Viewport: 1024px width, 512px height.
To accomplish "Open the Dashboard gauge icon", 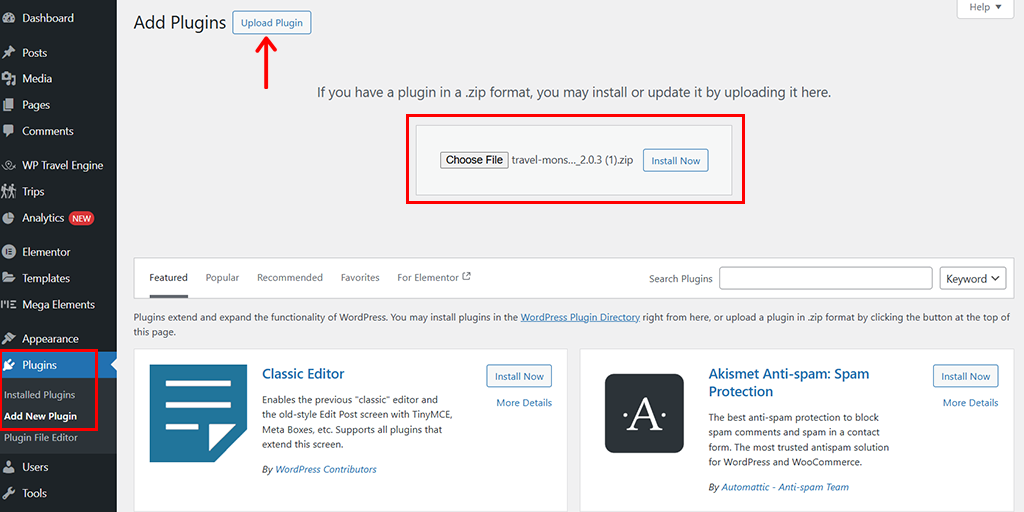I will pyautogui.click(x=9, y=18).
